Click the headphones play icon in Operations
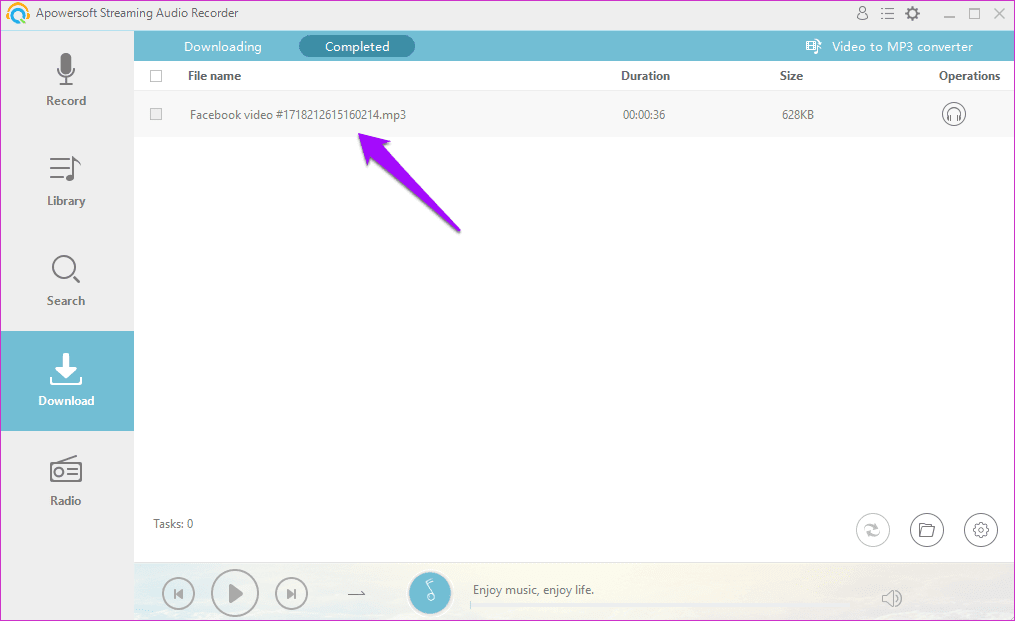The height and width of the screenshot is (621, 1015). coord(954,114)
